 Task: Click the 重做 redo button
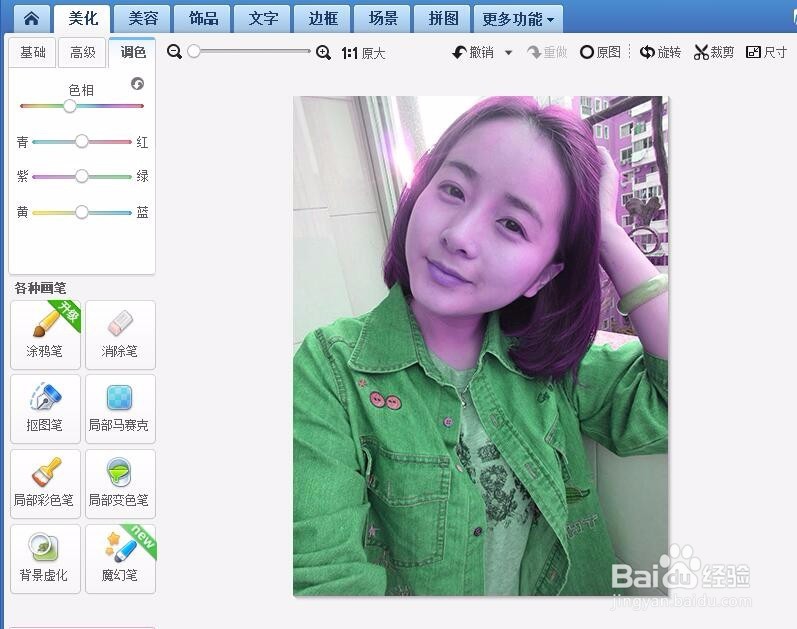click(547, 52)
